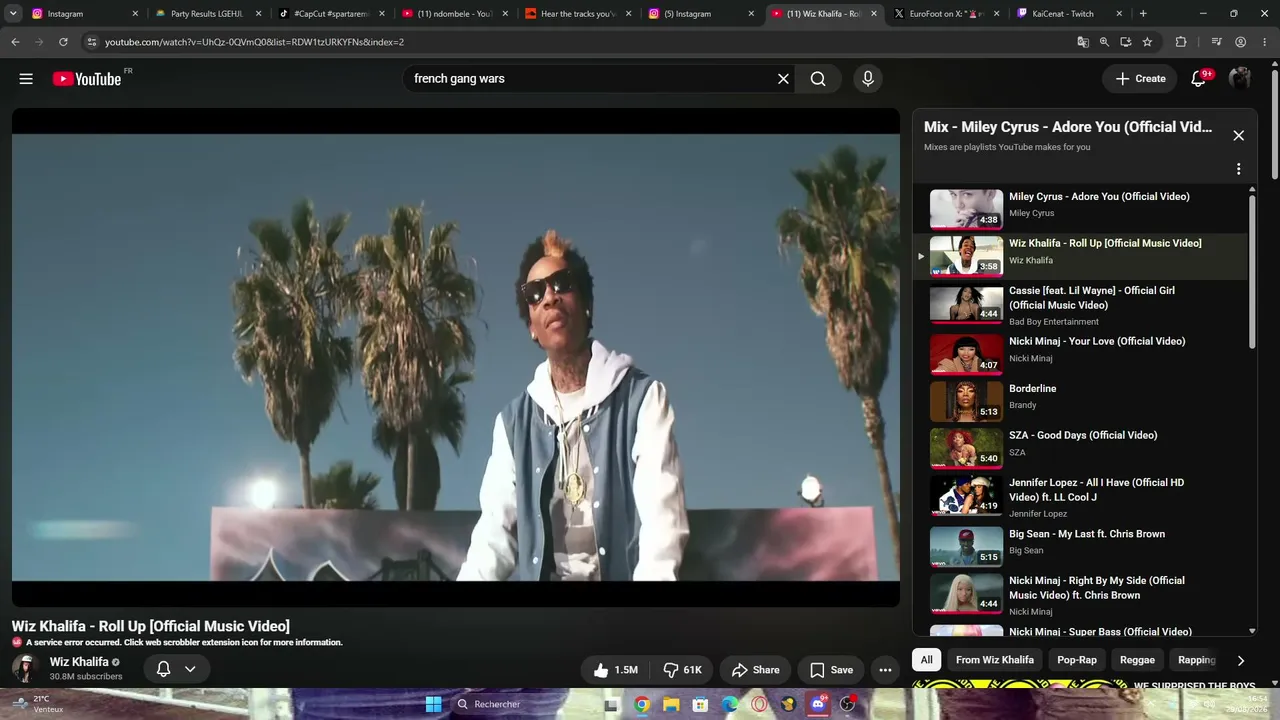Switch to the KaiCenat Twitch tab
This screenshot has width=1280, height=720.
[x=1069, y=14]
